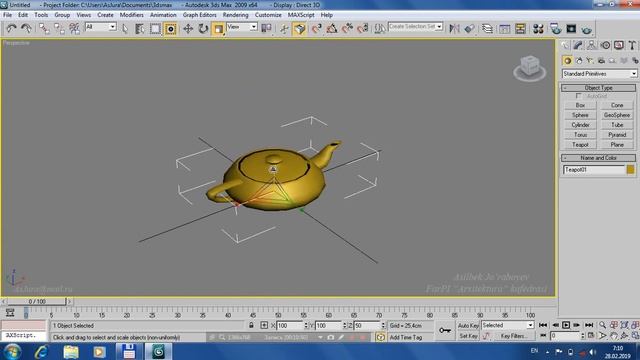Open Curve Editor icon

tap(504, 29)
